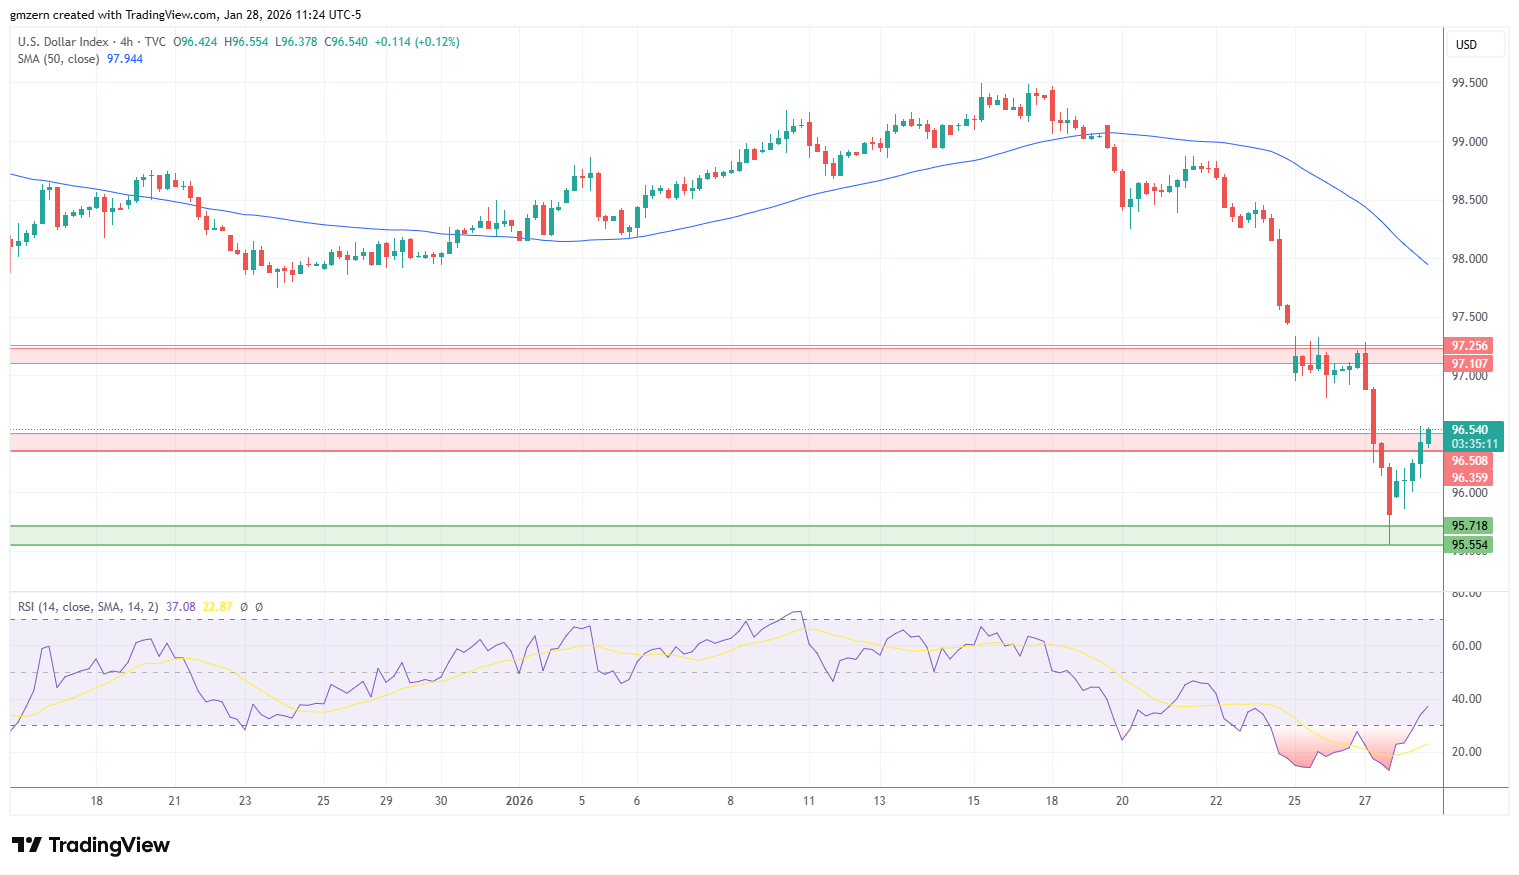Select the red 97.107 price level tag
The width and height of the screenshot is (1519, 875).
tap(1469, 364)
